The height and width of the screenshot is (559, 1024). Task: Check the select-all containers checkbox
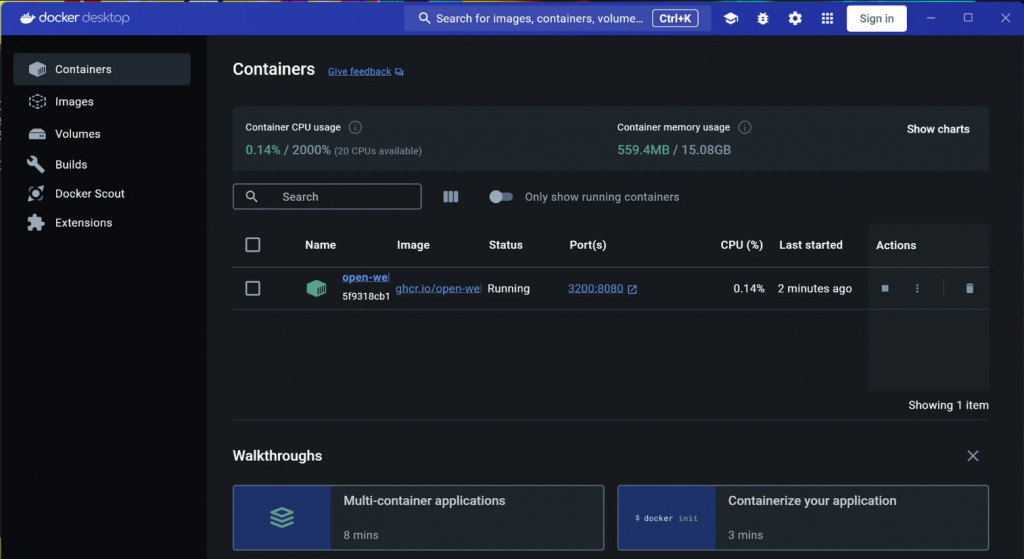coord(253,245)
